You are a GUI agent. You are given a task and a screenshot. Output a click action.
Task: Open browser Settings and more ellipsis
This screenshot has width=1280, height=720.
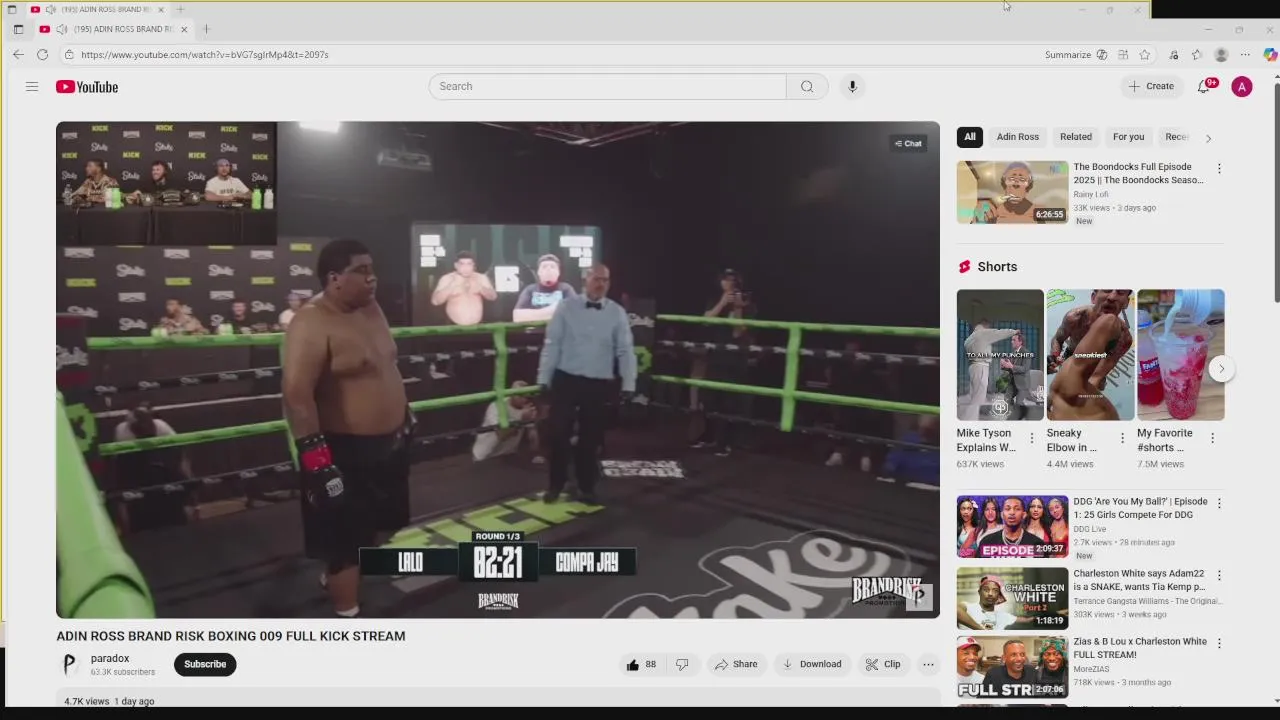coord(1245,55)
